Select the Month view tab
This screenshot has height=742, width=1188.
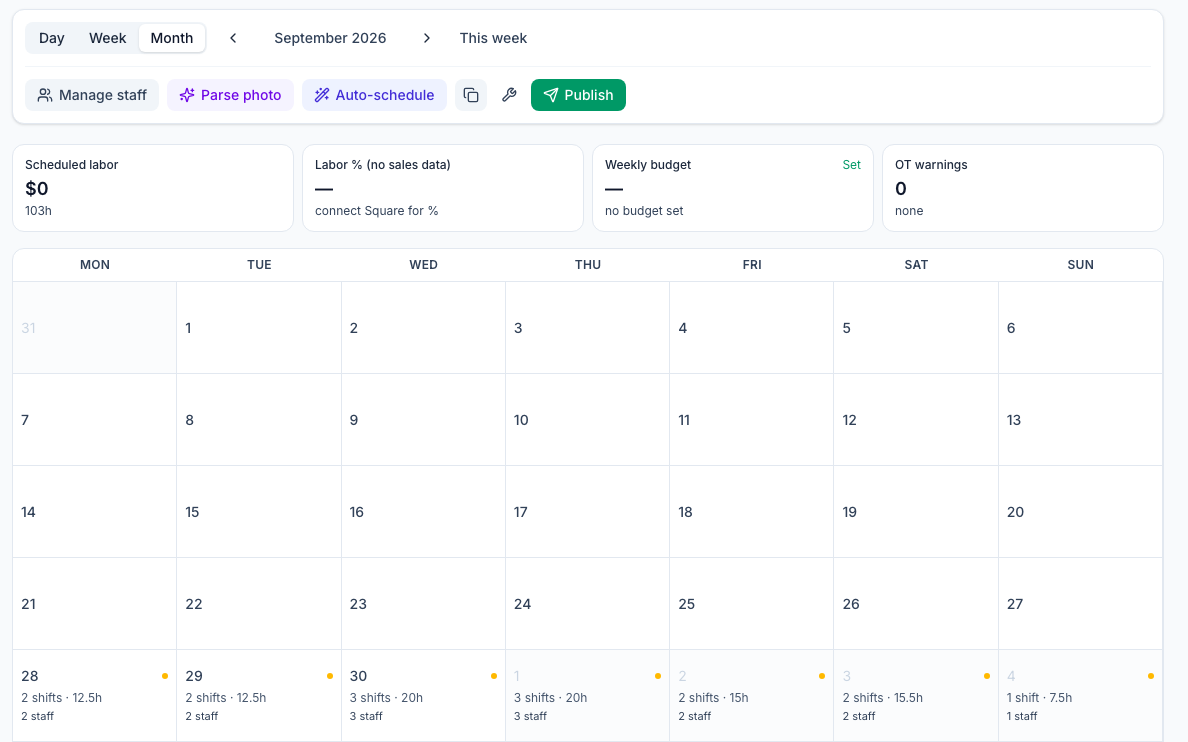172,38
